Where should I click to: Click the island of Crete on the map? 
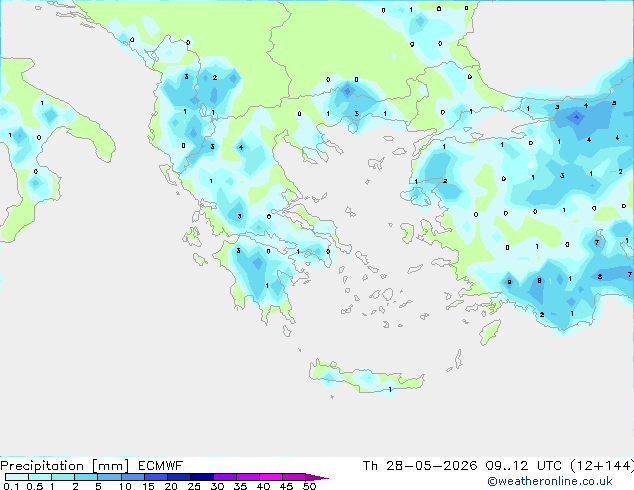click(x=367, y=378)
